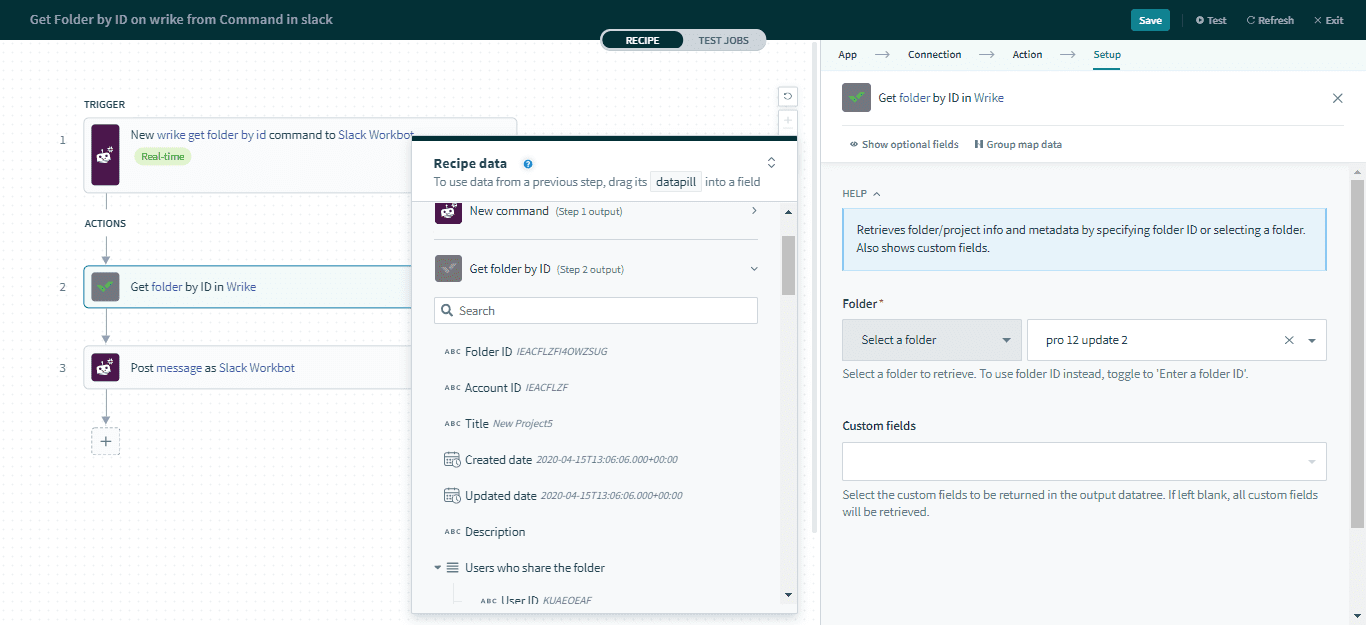
Task: Click the Wrike icon on the Get folder step
Action: (x=104, y=286)
